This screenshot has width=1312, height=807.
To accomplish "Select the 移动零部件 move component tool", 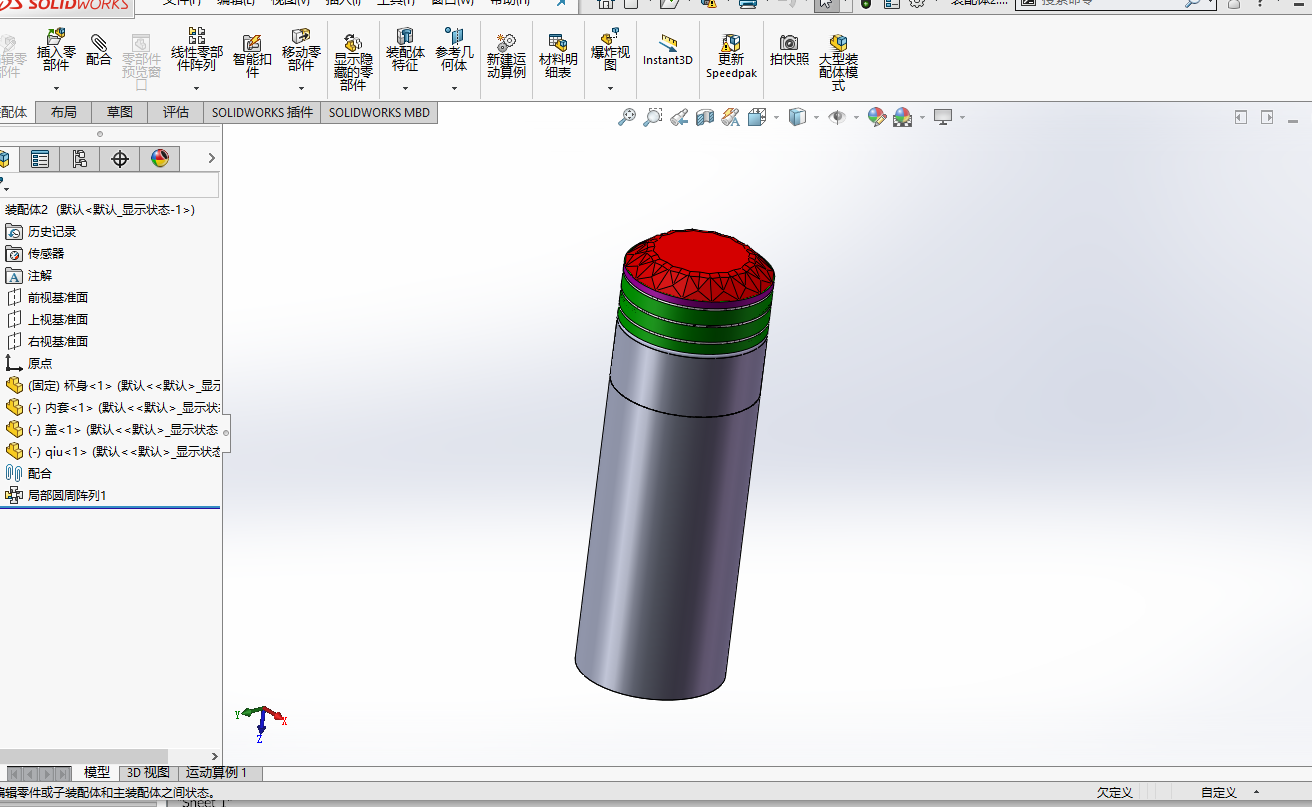I will (x=301, y=50).
